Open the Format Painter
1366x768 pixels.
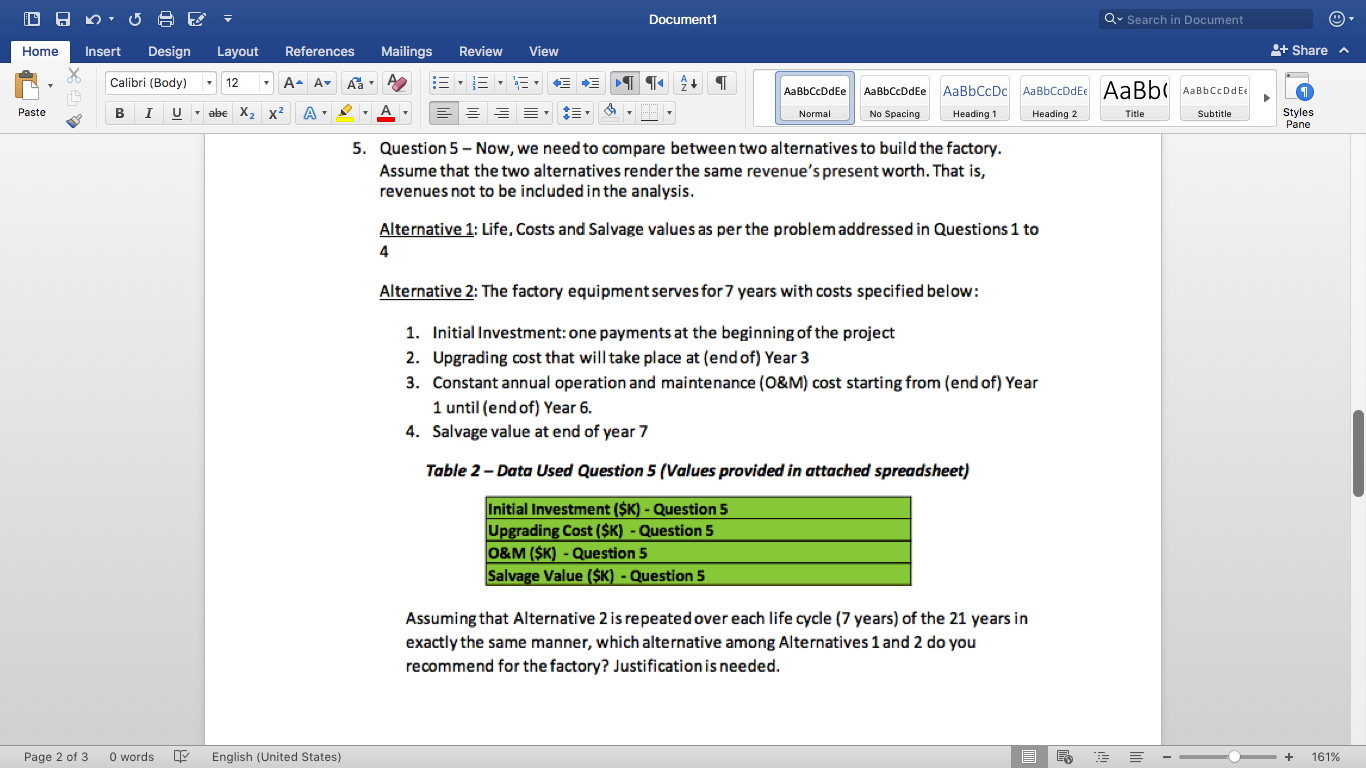pyautogui.click(x=73, y=120)
